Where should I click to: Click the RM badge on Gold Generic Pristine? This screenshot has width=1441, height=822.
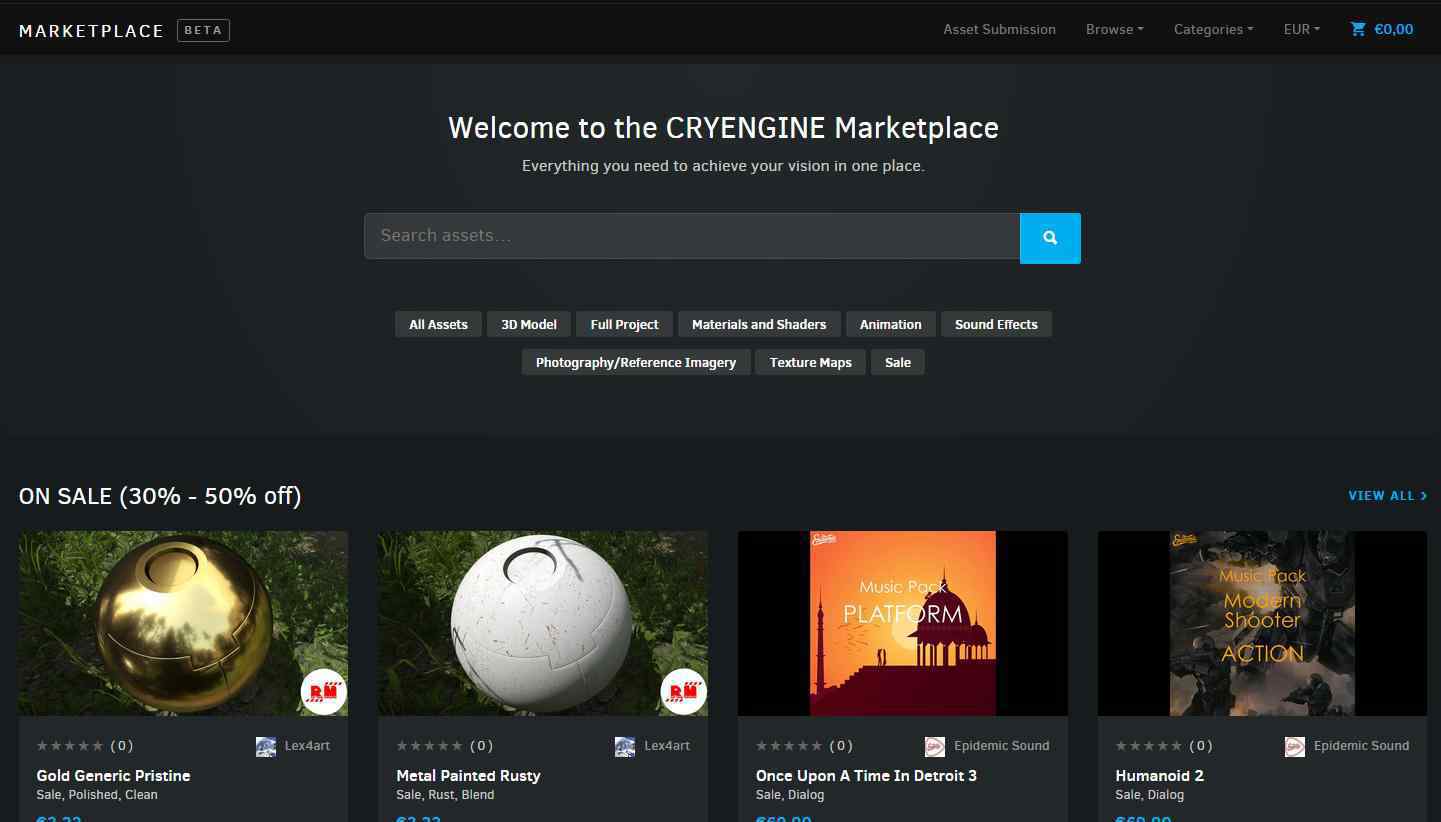point(324,691)
